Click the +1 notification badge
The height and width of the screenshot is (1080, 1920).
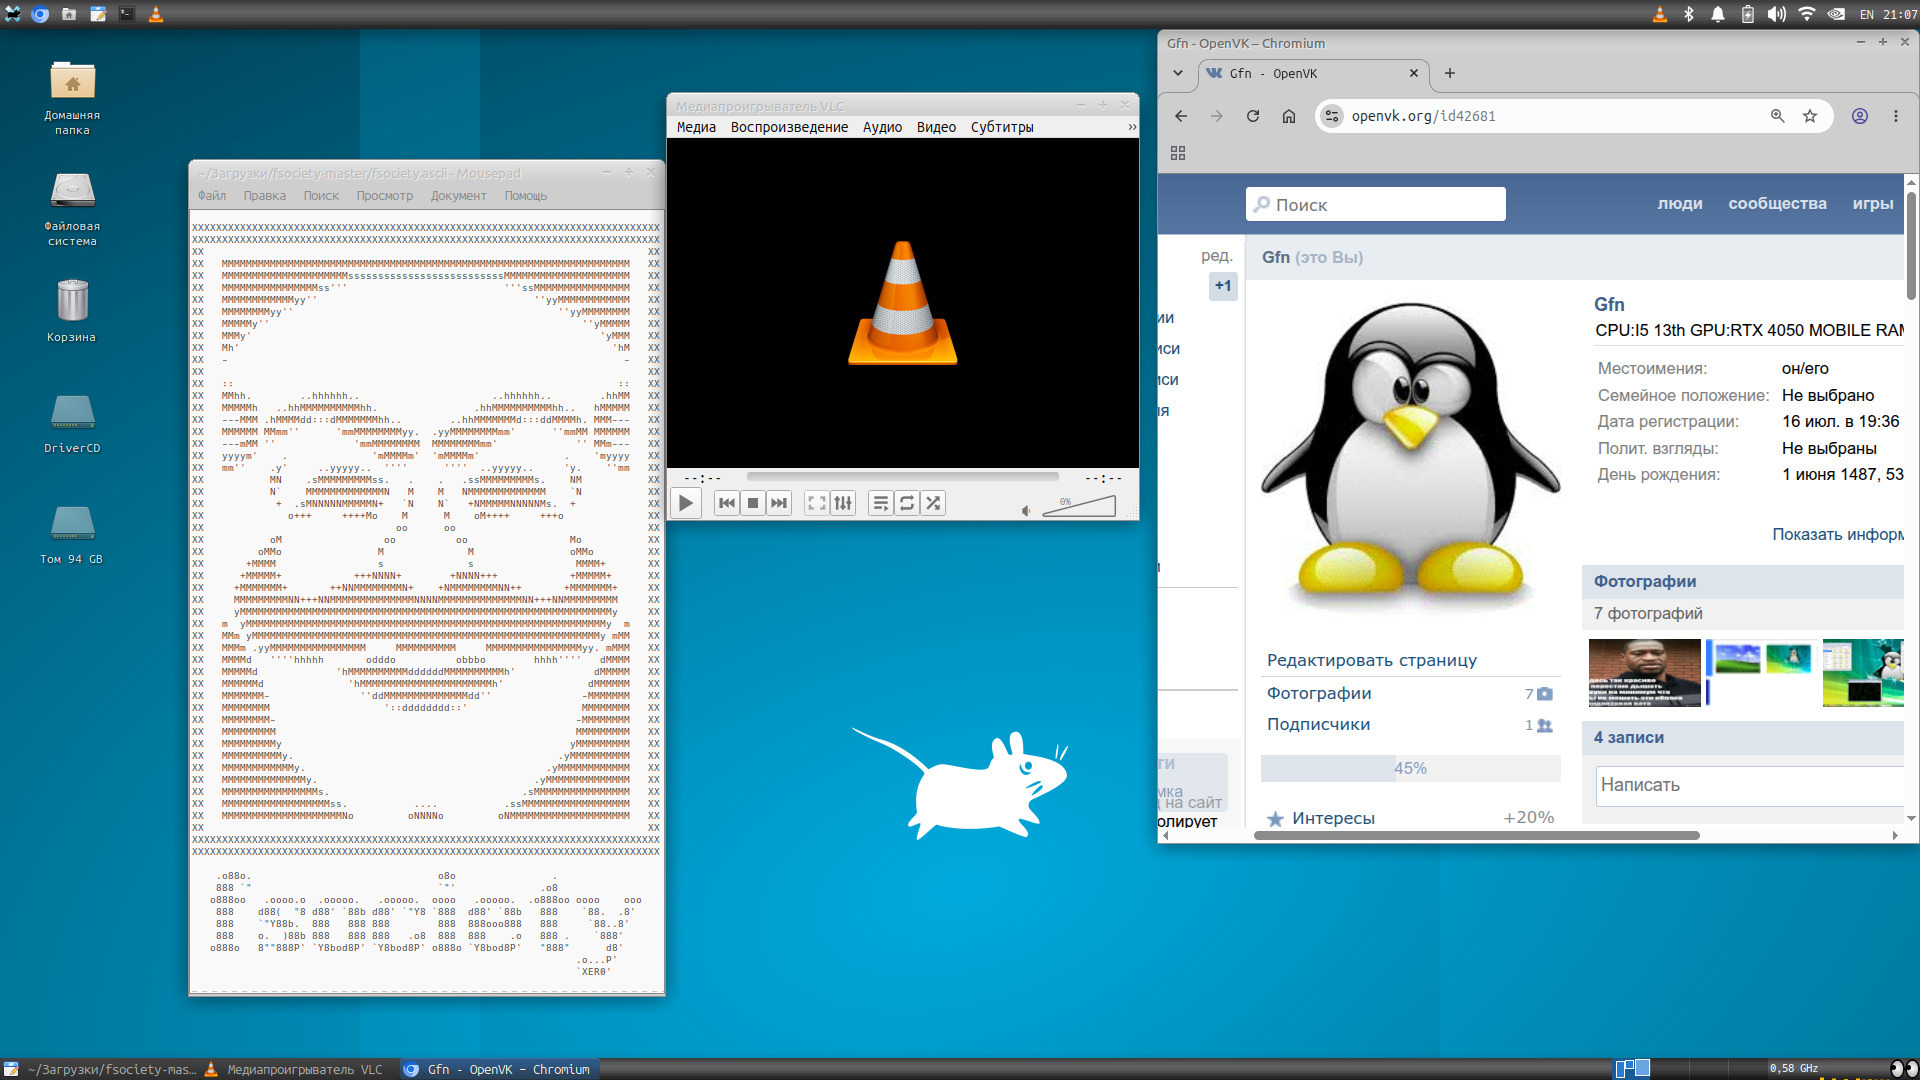[x=1223, y=286]
